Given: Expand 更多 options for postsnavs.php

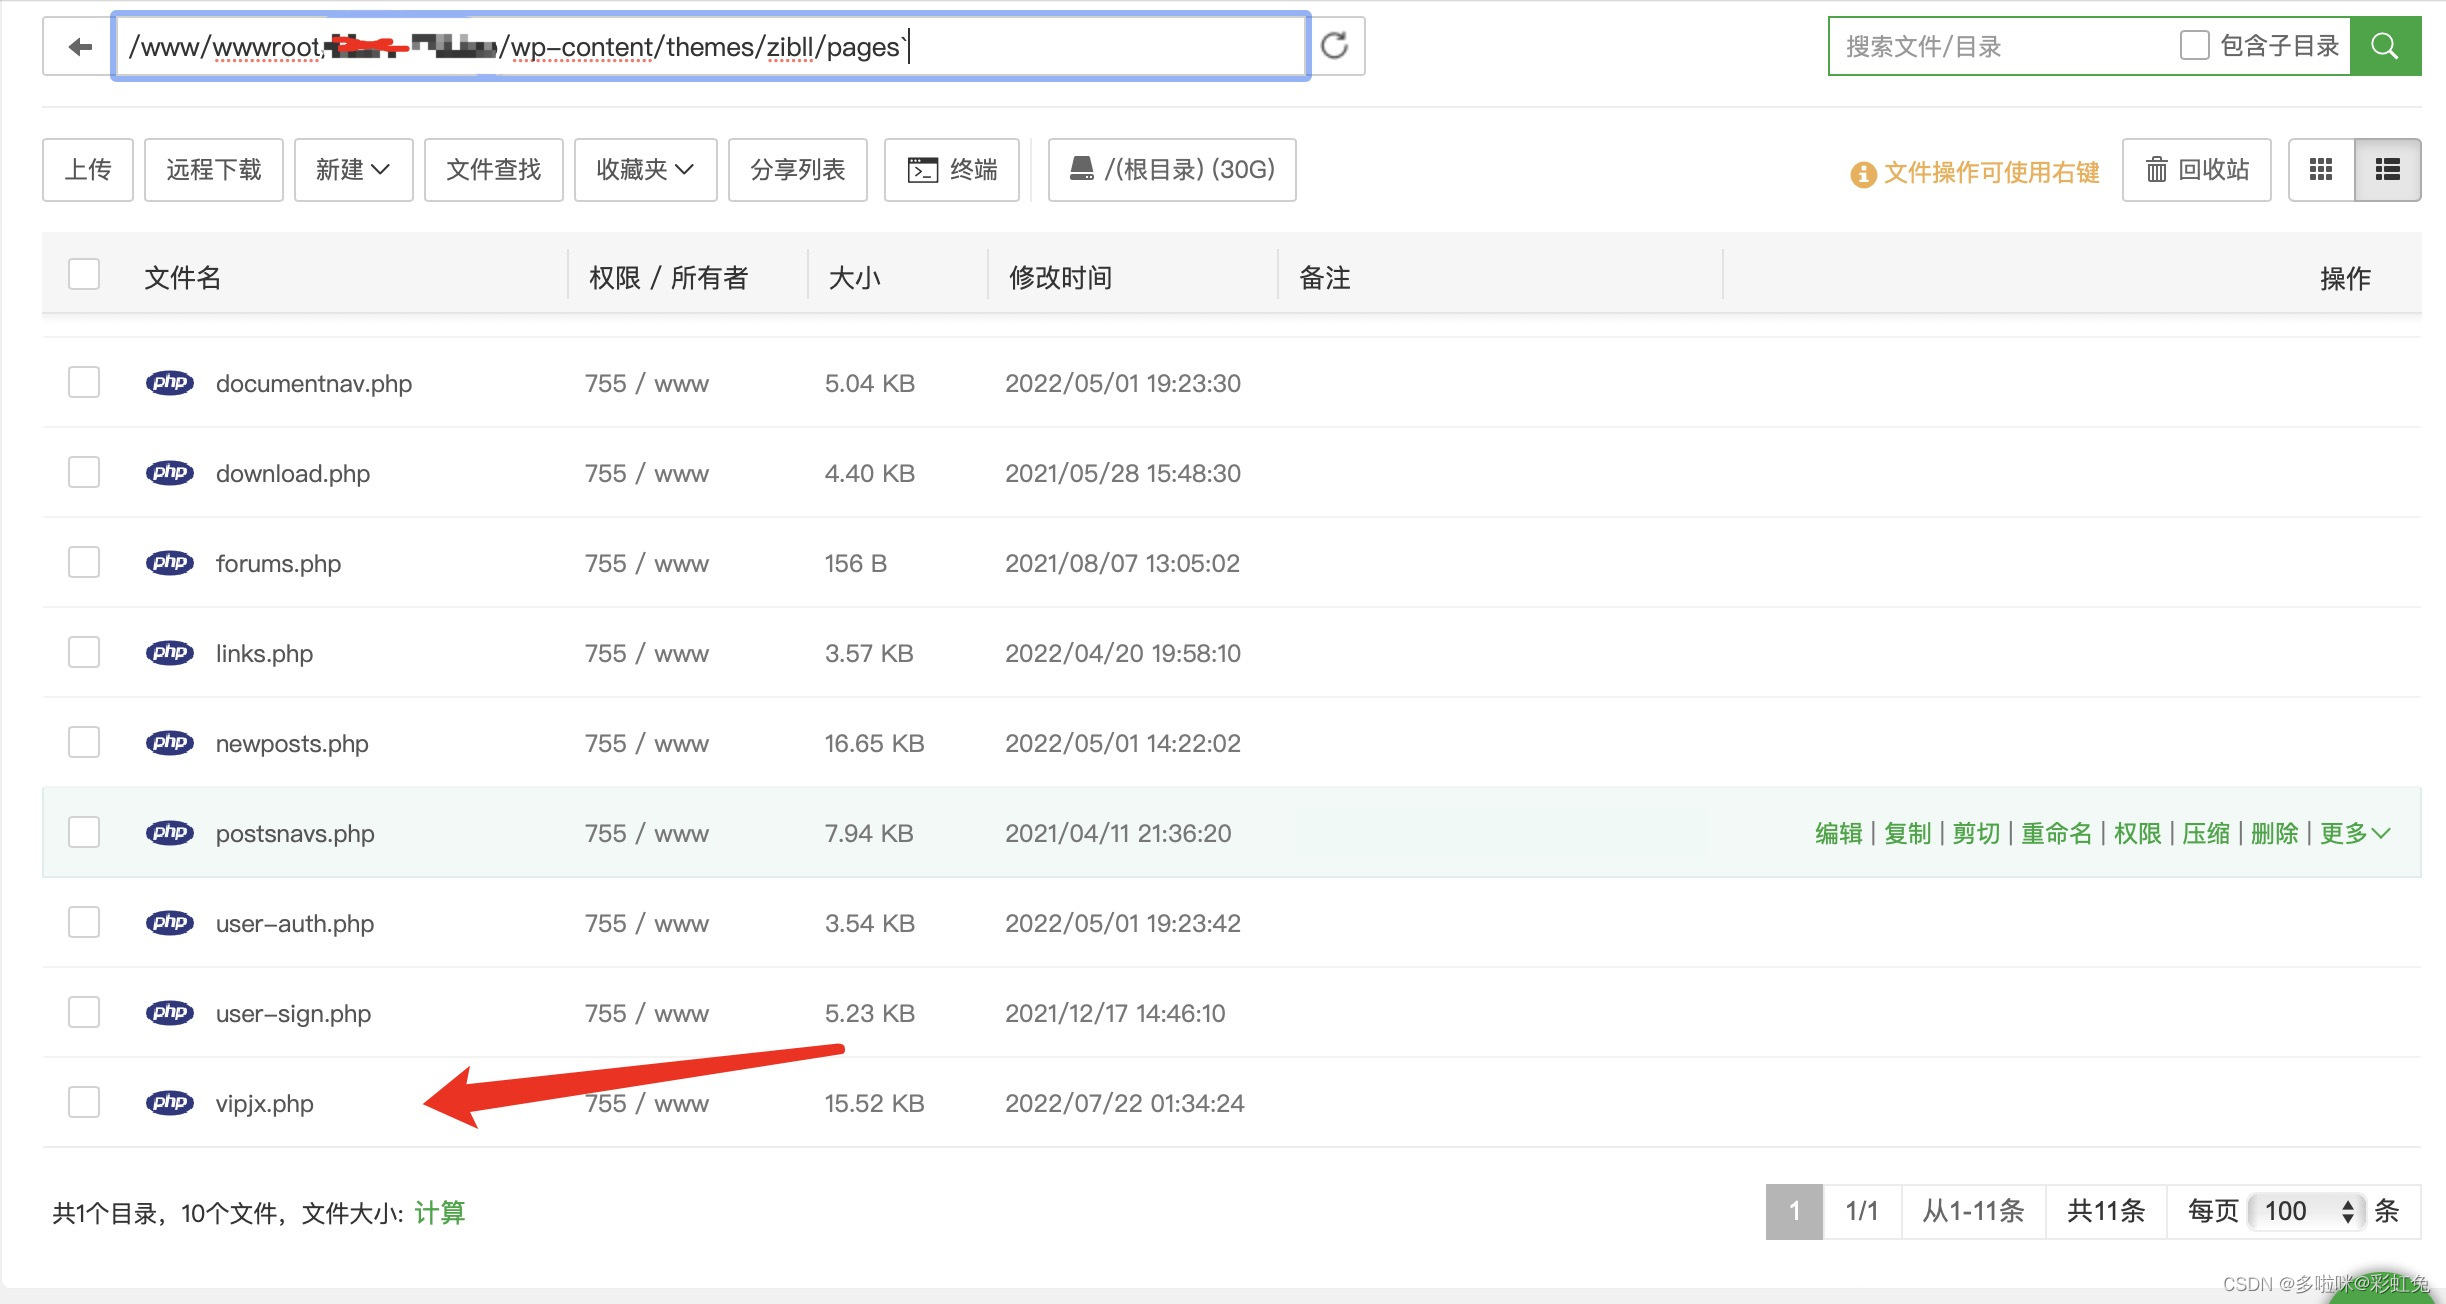Looking at the screenshot, I should 2355,832.
